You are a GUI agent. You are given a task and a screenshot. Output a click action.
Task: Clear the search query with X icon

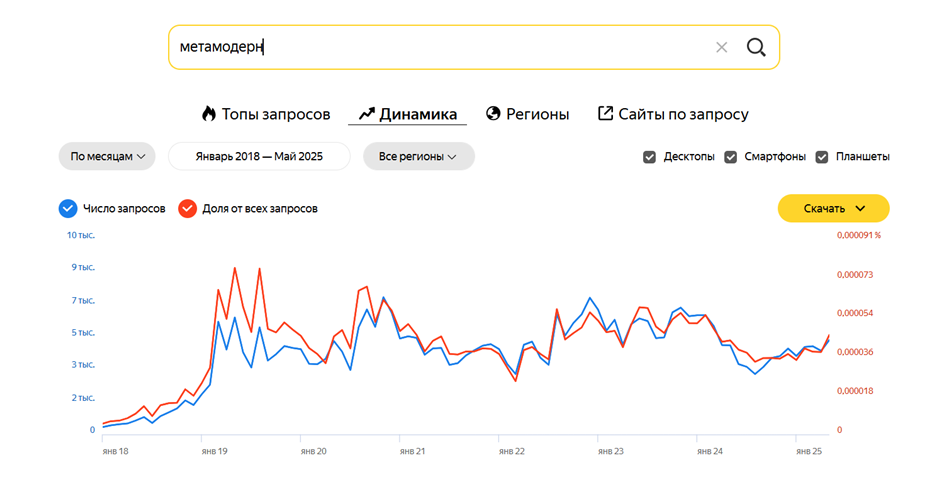click(x=722, y=47)
